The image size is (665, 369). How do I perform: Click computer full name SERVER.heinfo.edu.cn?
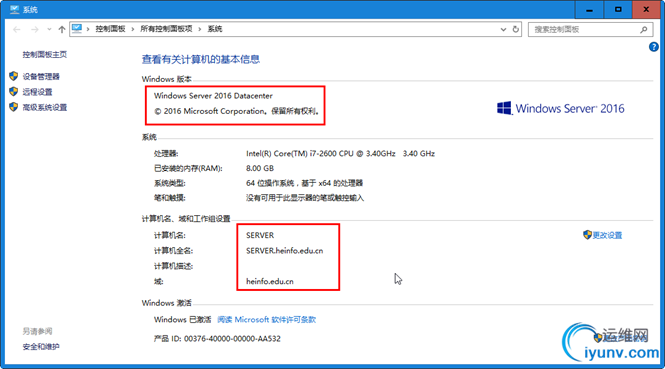pos(284,251)
